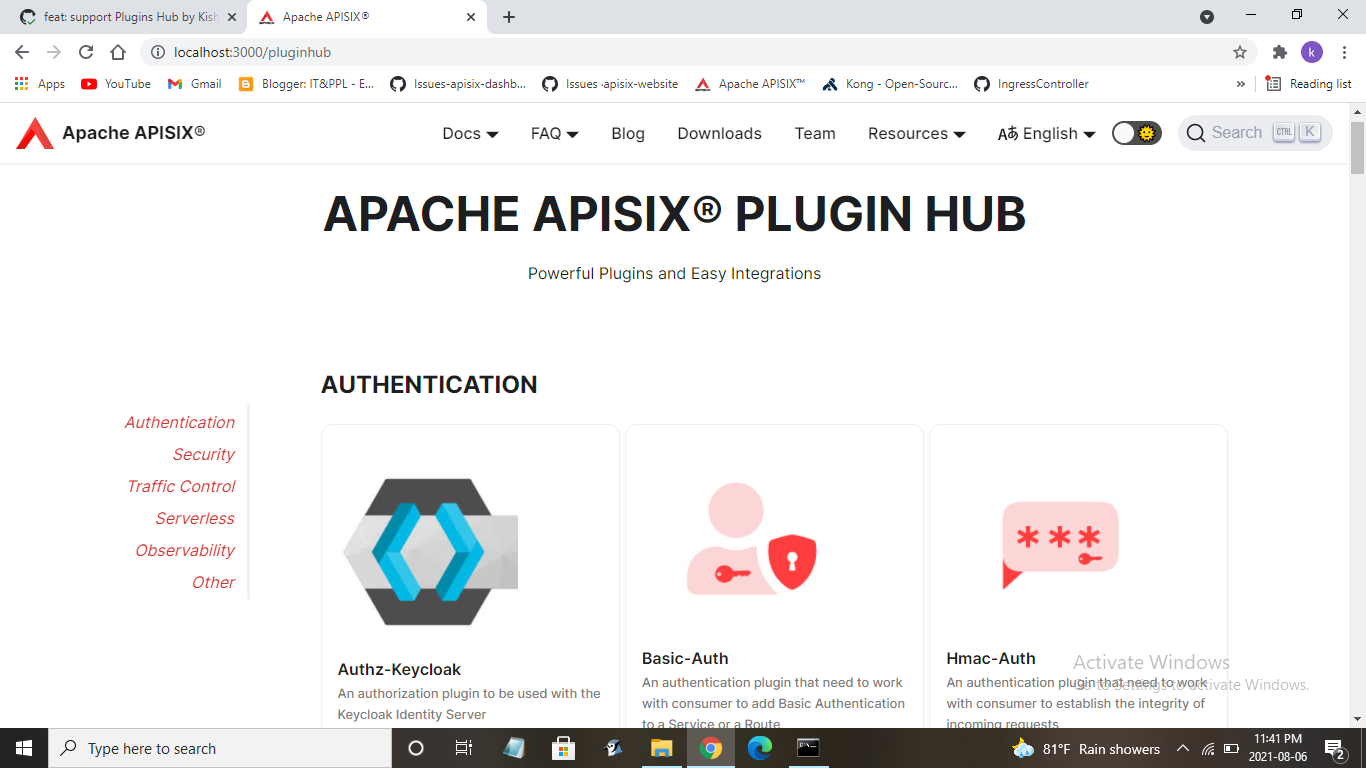
Task: Open the Issues-apisix-dashboard bookmark
Action: tap(458, 84)
